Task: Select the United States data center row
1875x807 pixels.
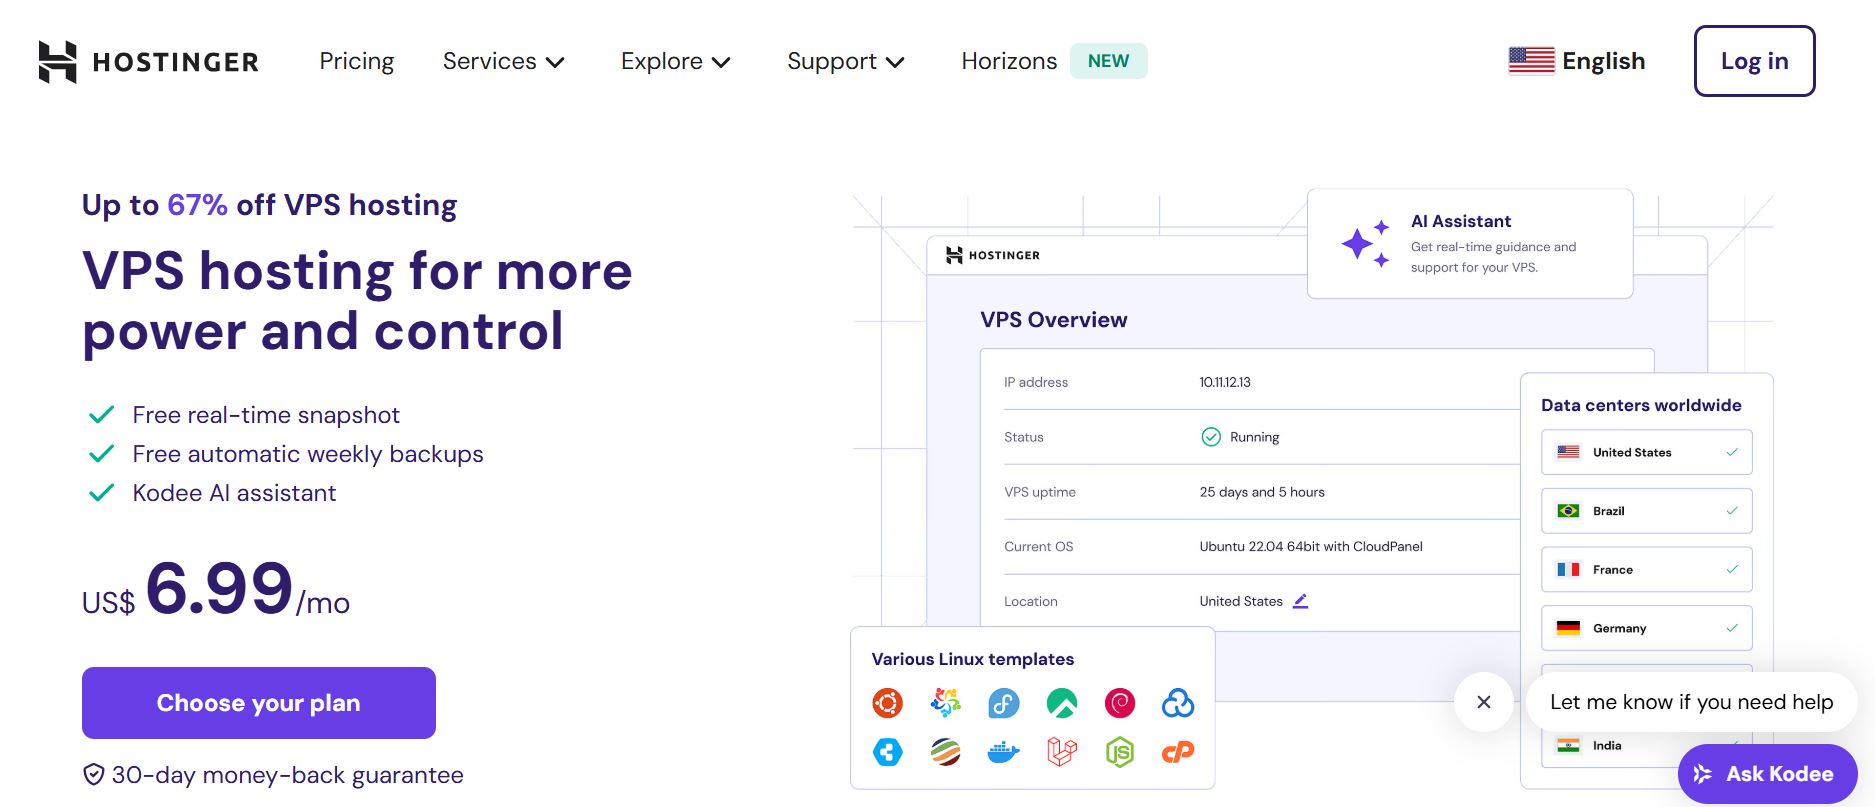Action: (x=1647, y=452)
